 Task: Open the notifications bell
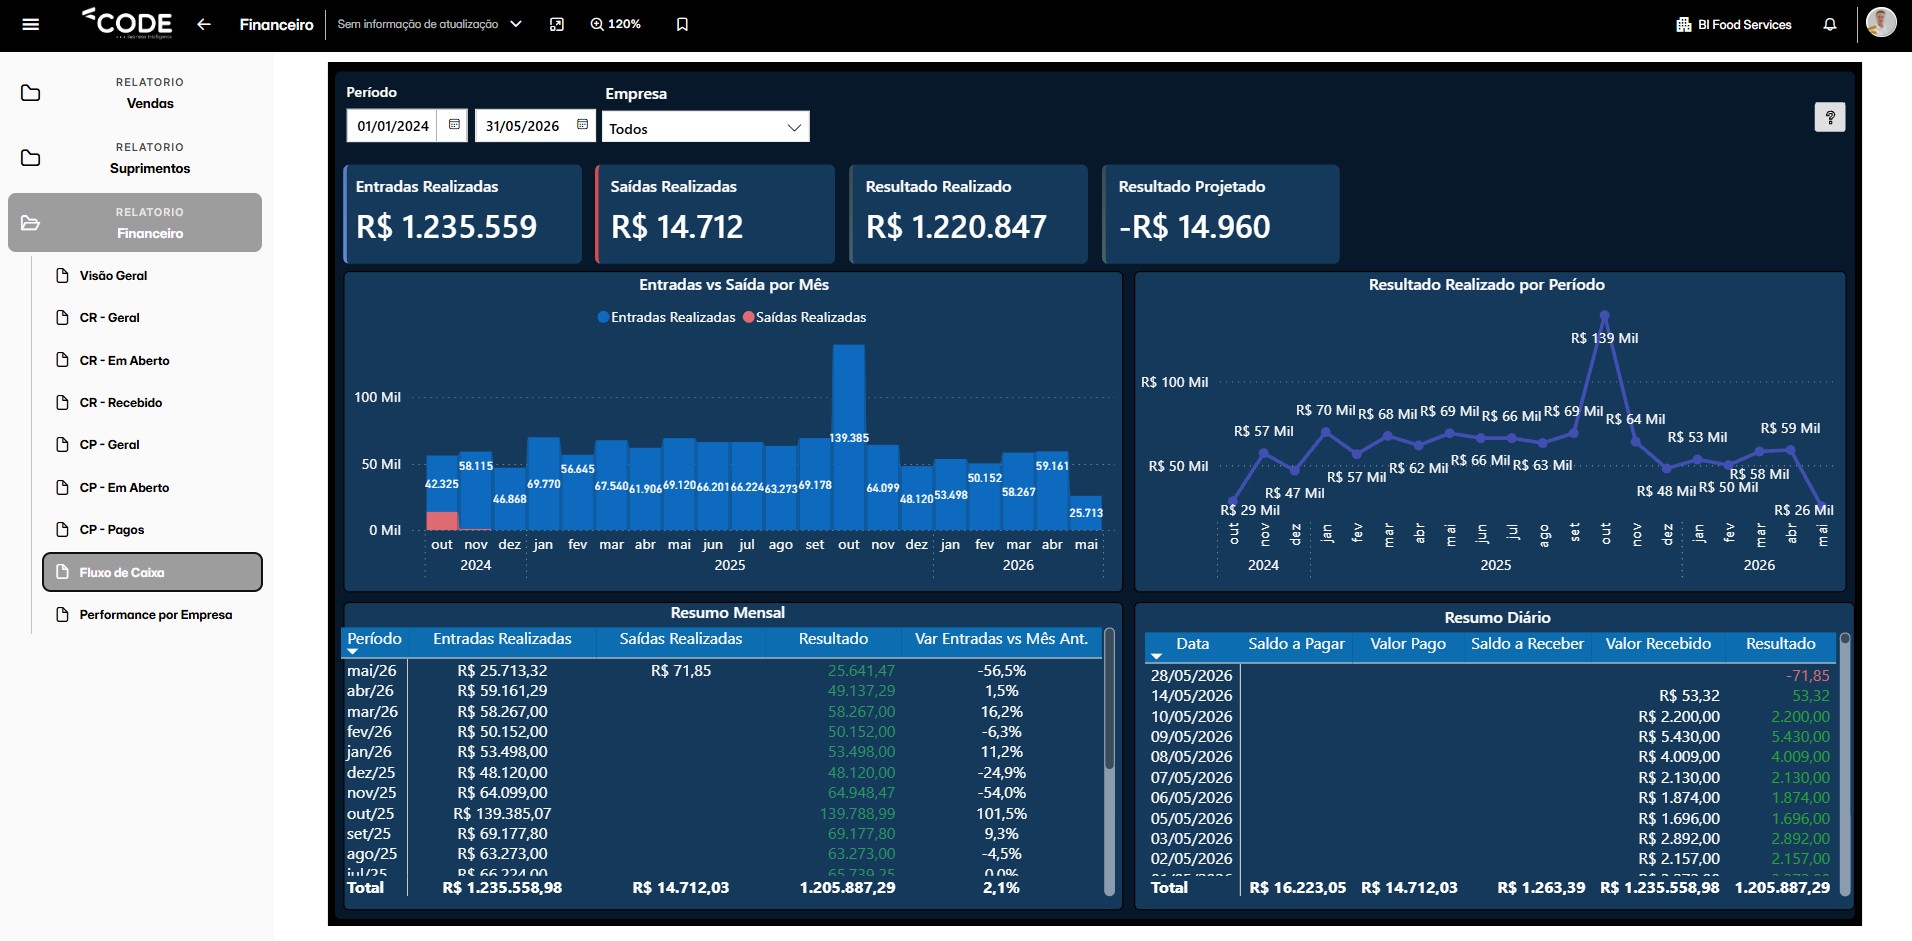coord(1830,24)
